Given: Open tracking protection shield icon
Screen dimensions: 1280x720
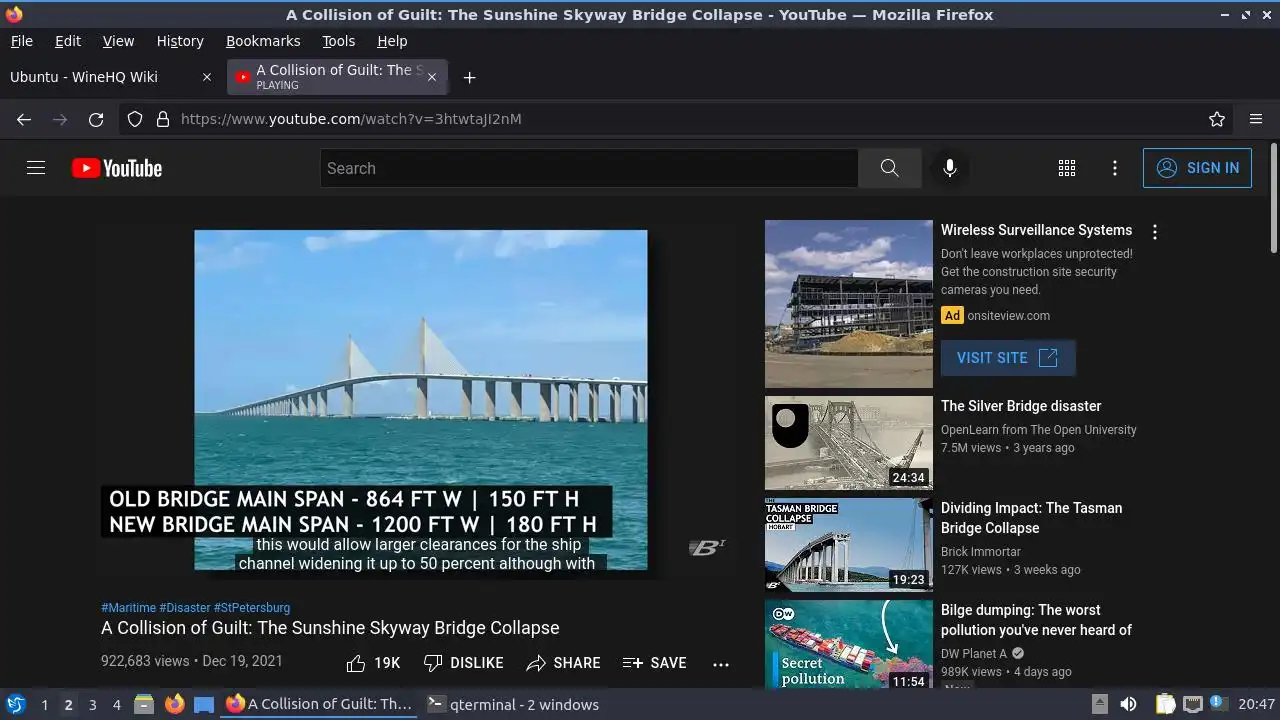Looking at the screenshot, I should (x=135, y=119).
